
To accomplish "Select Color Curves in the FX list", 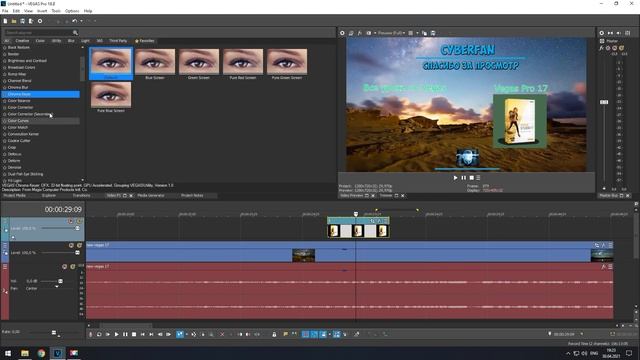I will (x=41, y=121).
